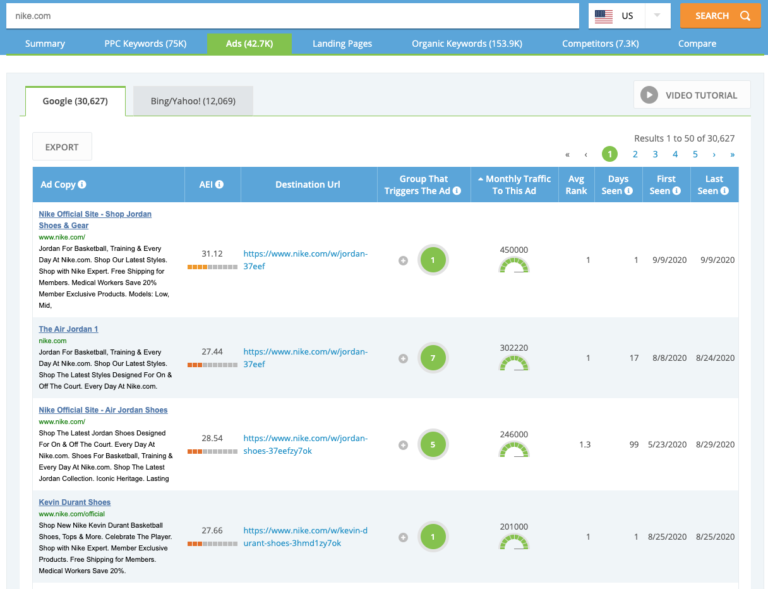Expand keyword group for The Air Jordan 1 ad
Viewport: 768px width, 589px height.
(x=403, y=358)
